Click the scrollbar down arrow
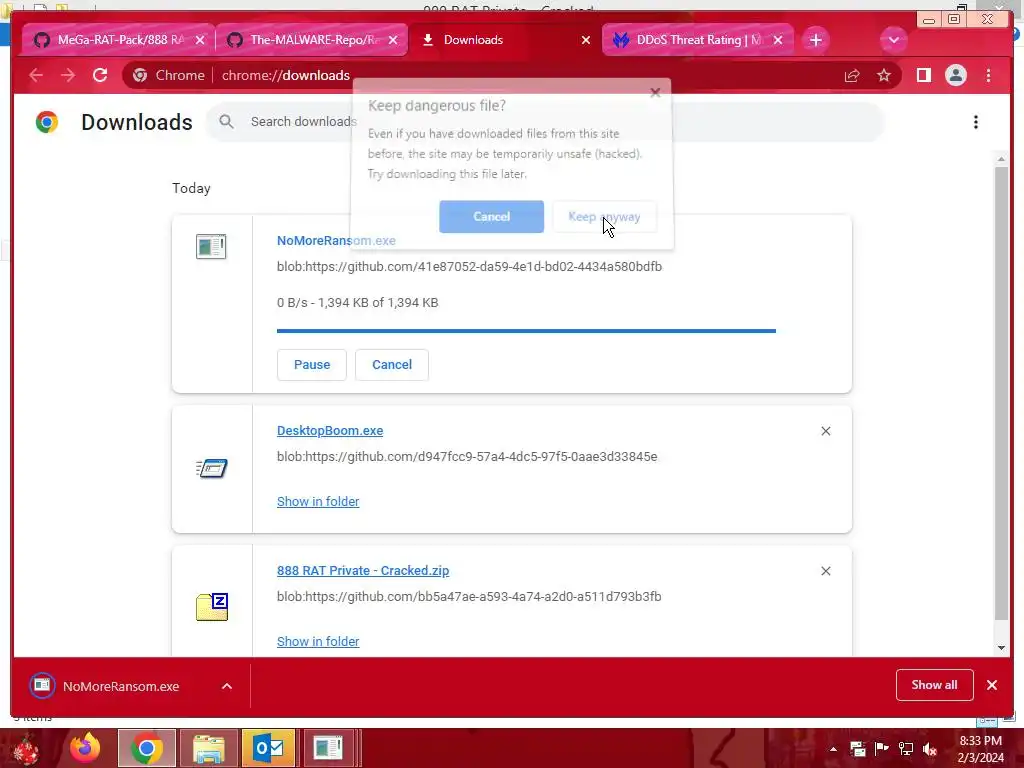Image resolution: width=1024 pixels, height=768 pixels. click(x=1001, y=648)
